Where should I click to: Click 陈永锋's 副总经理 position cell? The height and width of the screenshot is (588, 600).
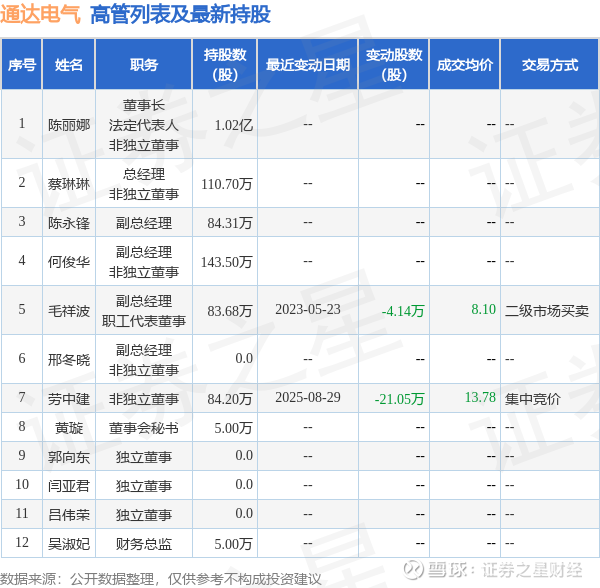[x=143, y=223]
